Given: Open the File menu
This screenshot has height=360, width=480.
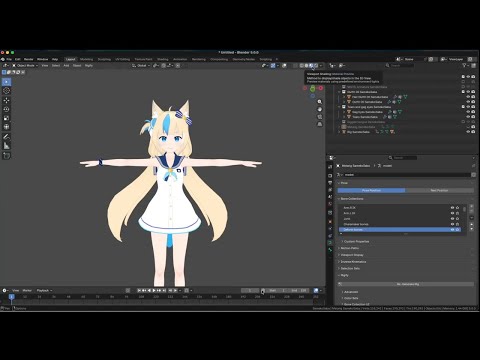Looking at the screenshot, I should pos(9,59).
